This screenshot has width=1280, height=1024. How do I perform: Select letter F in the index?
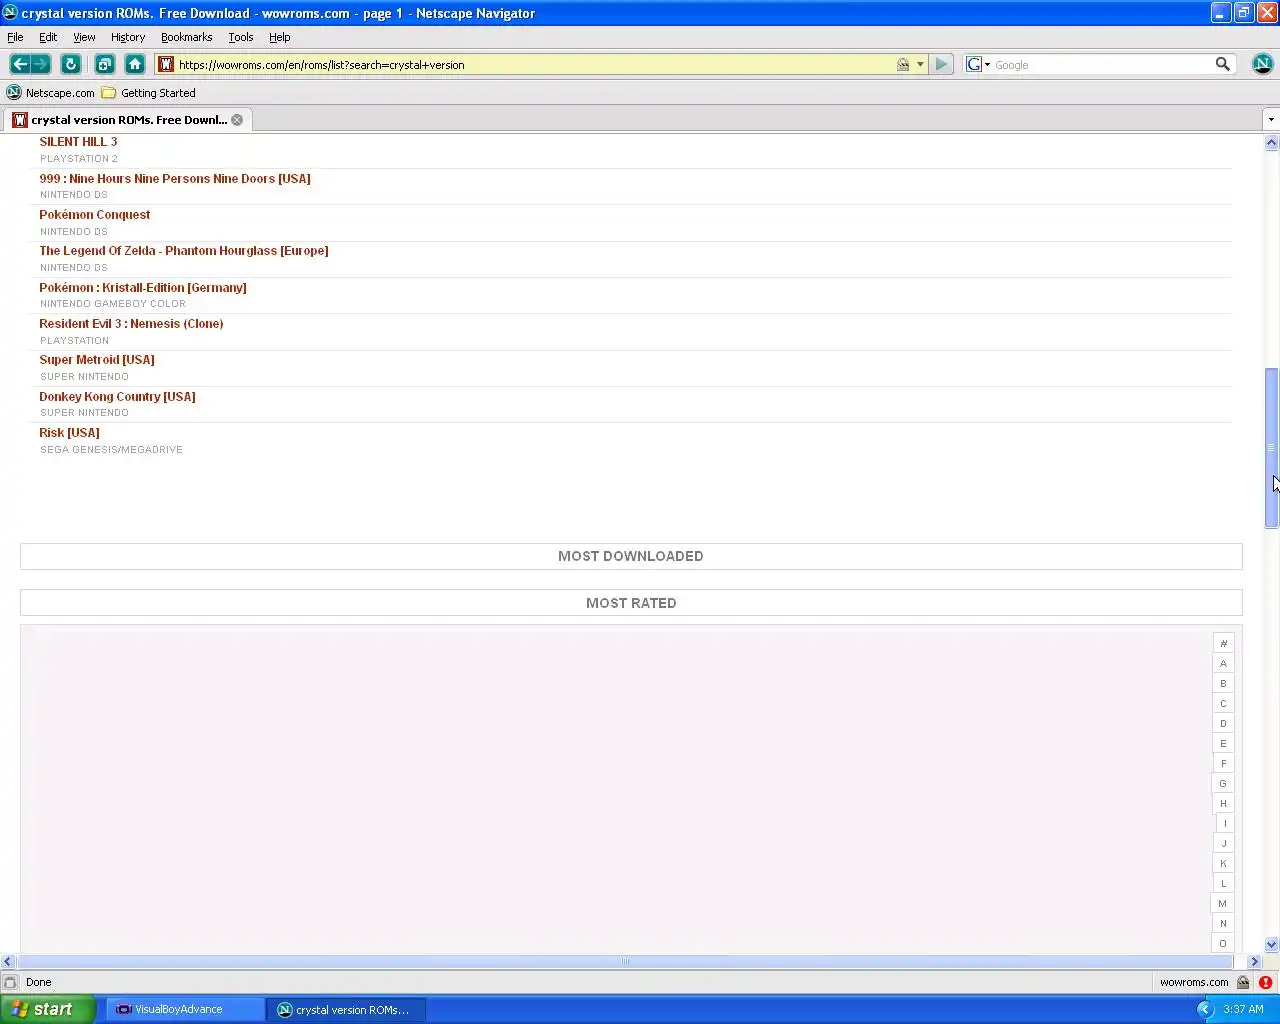[x=1223, y=763]
